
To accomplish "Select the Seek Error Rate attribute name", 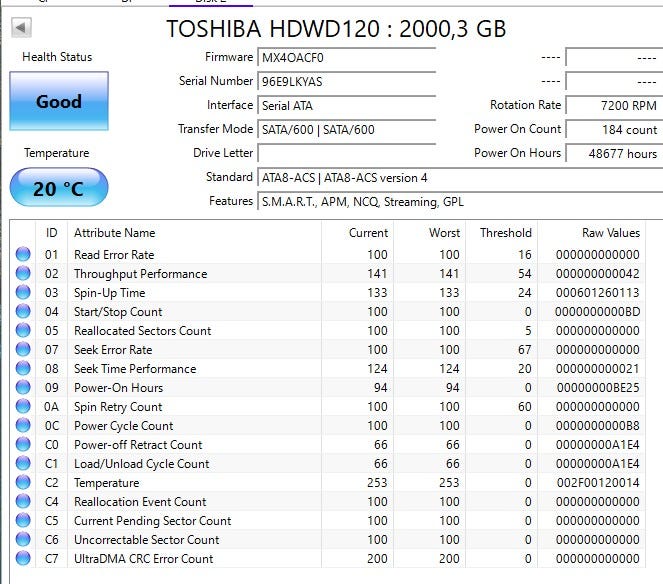I will coord(113,350).
